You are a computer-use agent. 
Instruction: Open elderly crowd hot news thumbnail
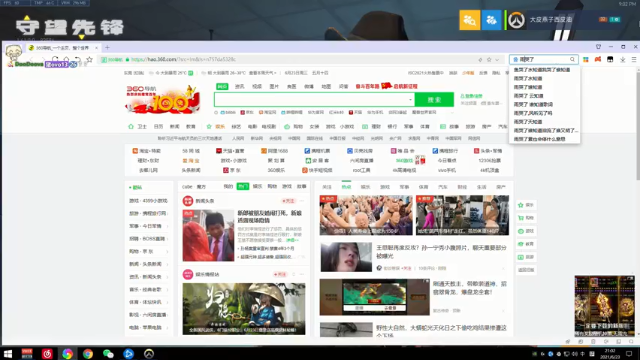366,215
